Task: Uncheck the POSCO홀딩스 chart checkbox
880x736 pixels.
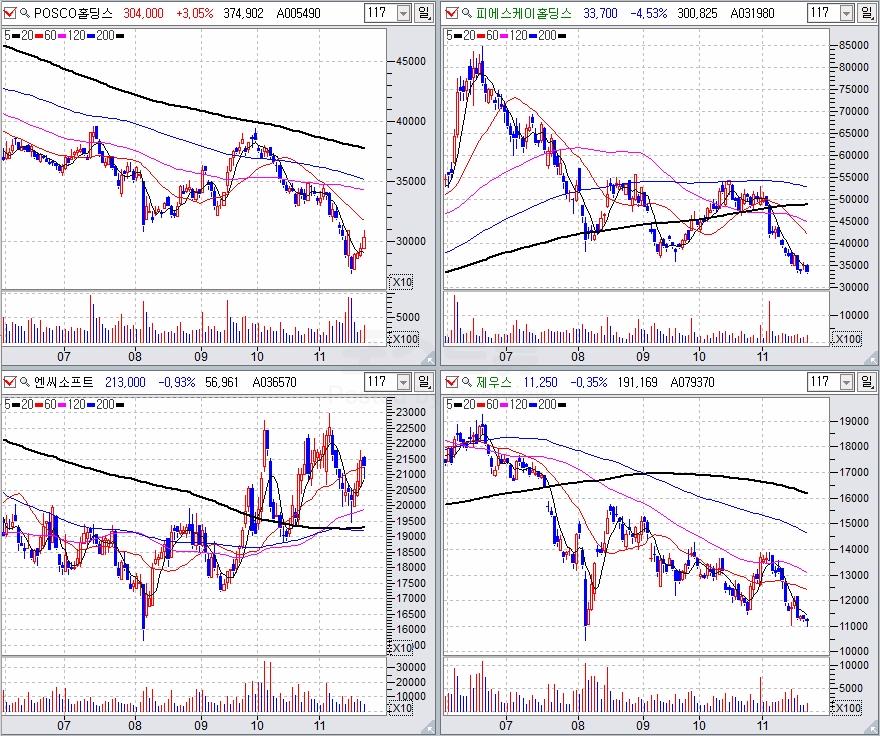Action: pyautogui.click(x=10, y=13)
